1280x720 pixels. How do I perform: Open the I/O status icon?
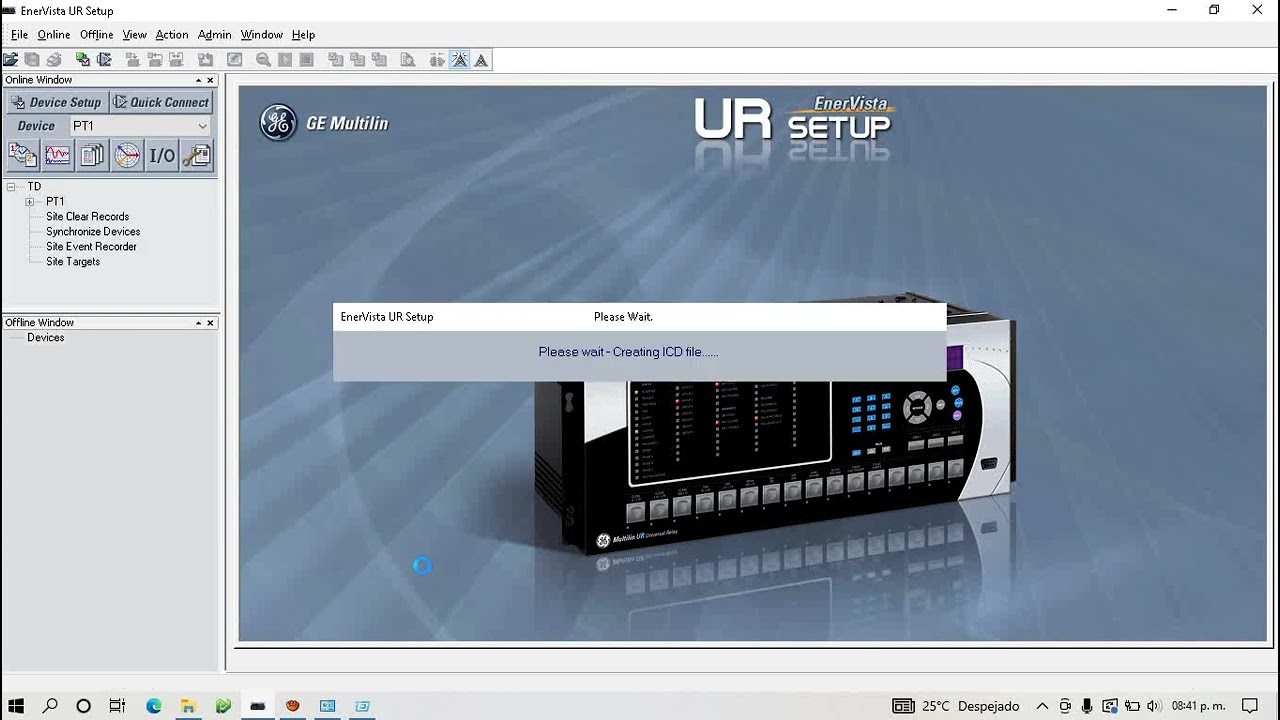pyautogui.click(x=162, y=155)
